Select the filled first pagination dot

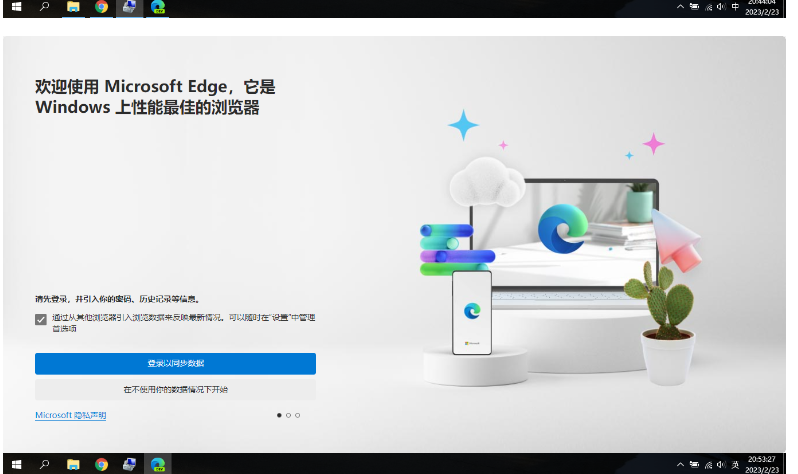point(279,415)
